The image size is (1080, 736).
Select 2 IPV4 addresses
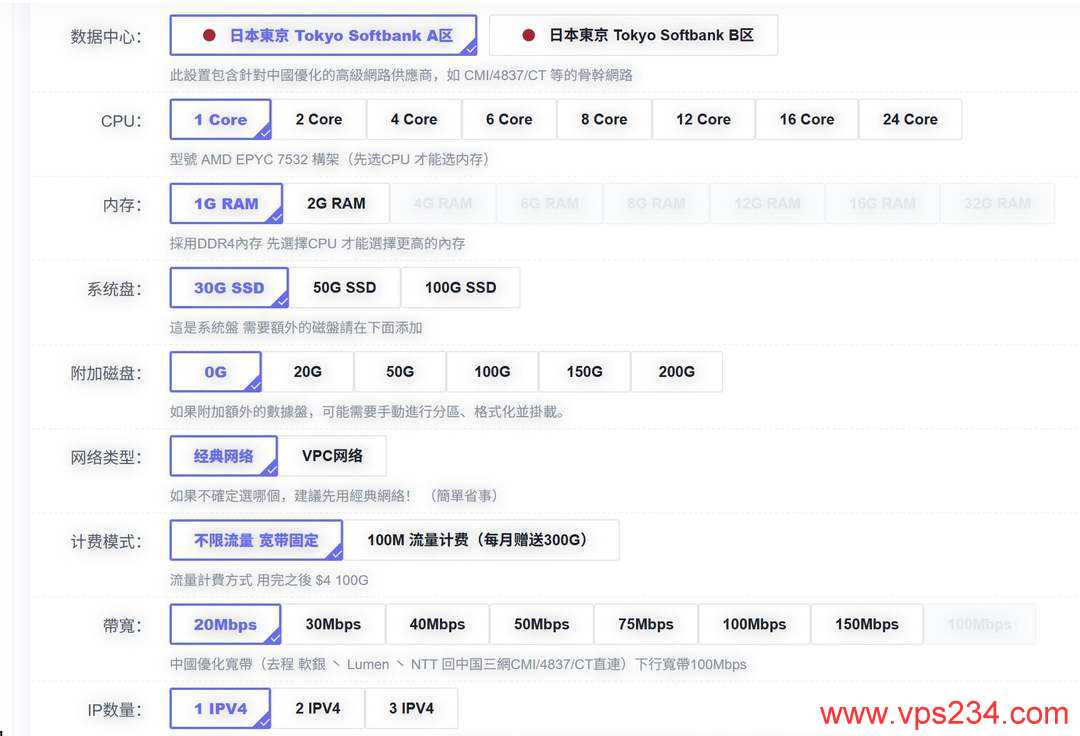pyautogui.click(x=319, y=707)
